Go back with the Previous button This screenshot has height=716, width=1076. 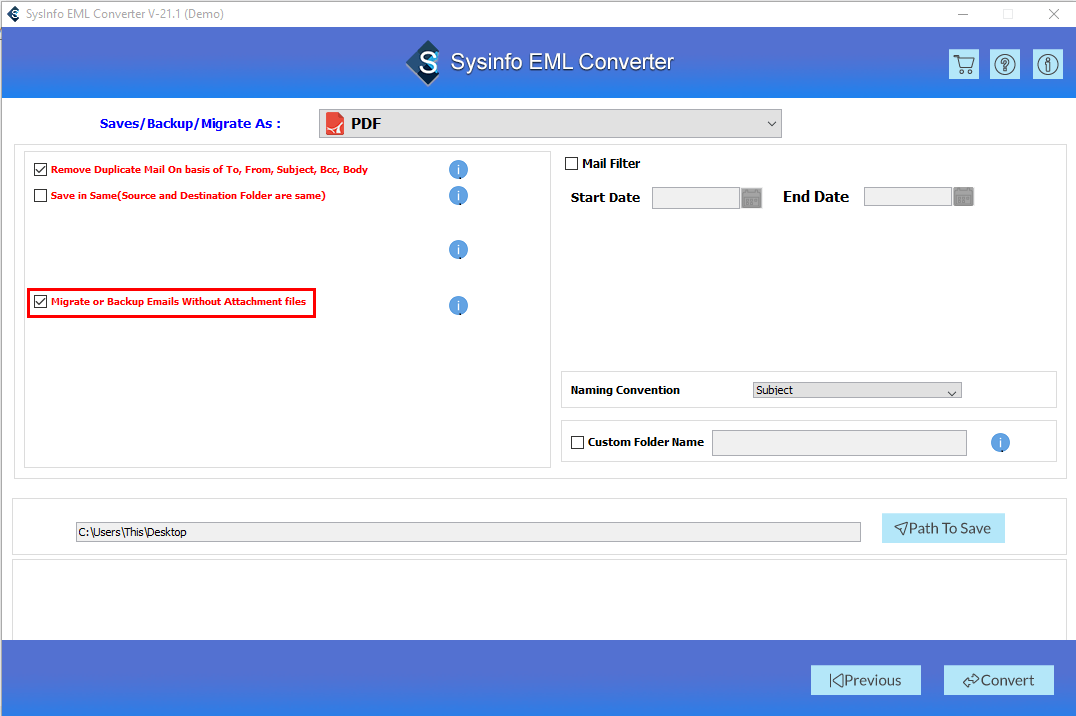point(865,680)
